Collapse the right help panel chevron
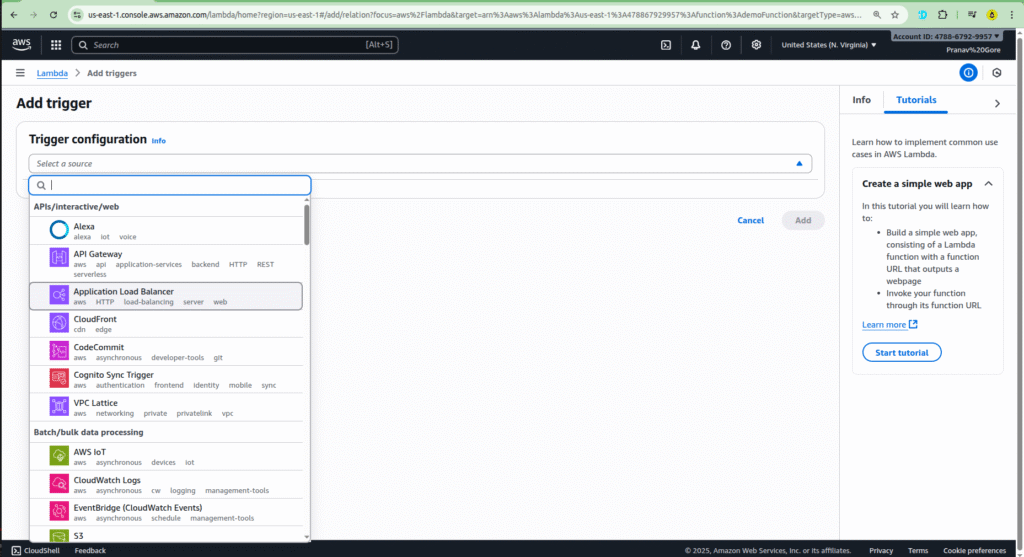 997,103
